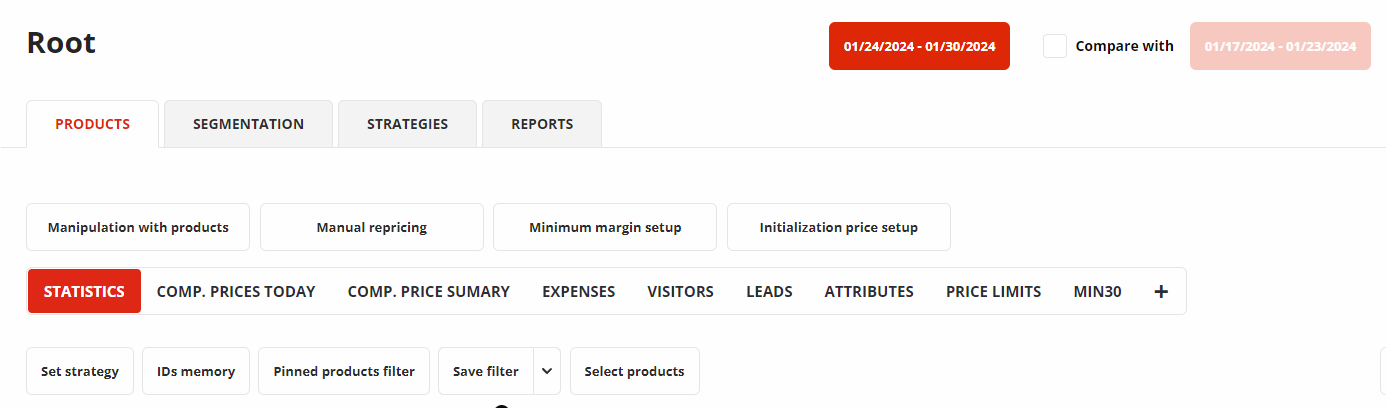Check the Compare with checkbox

click(x=1055, y=46)
